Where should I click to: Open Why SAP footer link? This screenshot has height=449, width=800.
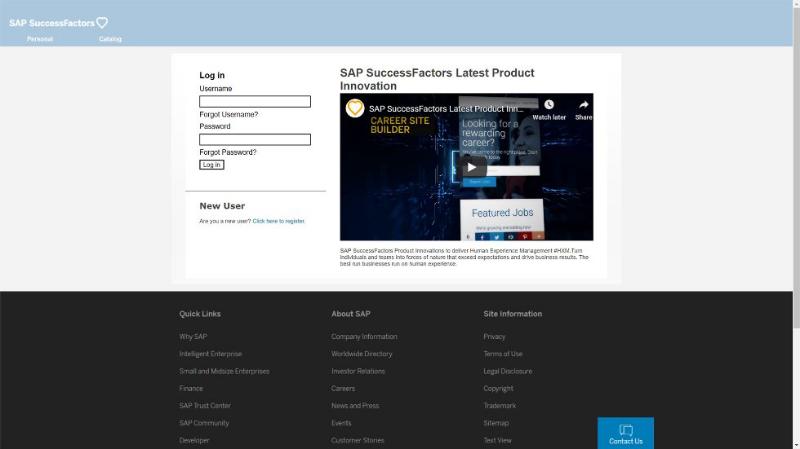click(x=193, y=337)
